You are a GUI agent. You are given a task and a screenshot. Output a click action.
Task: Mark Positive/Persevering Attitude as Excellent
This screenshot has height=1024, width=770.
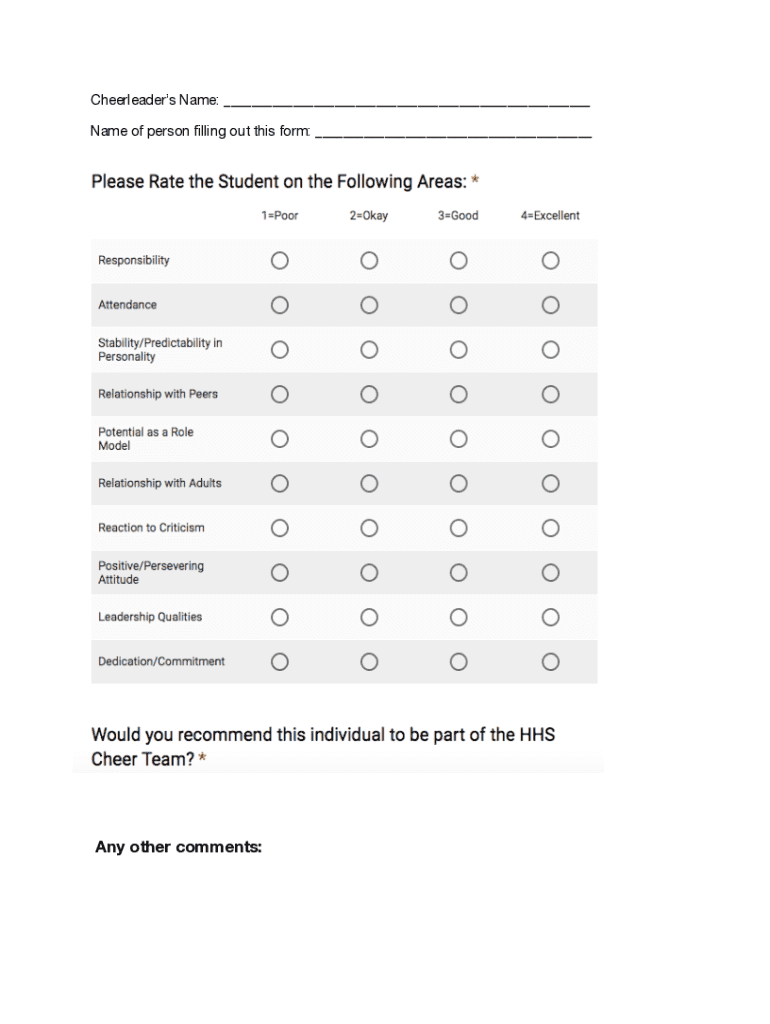pos(550,572)
